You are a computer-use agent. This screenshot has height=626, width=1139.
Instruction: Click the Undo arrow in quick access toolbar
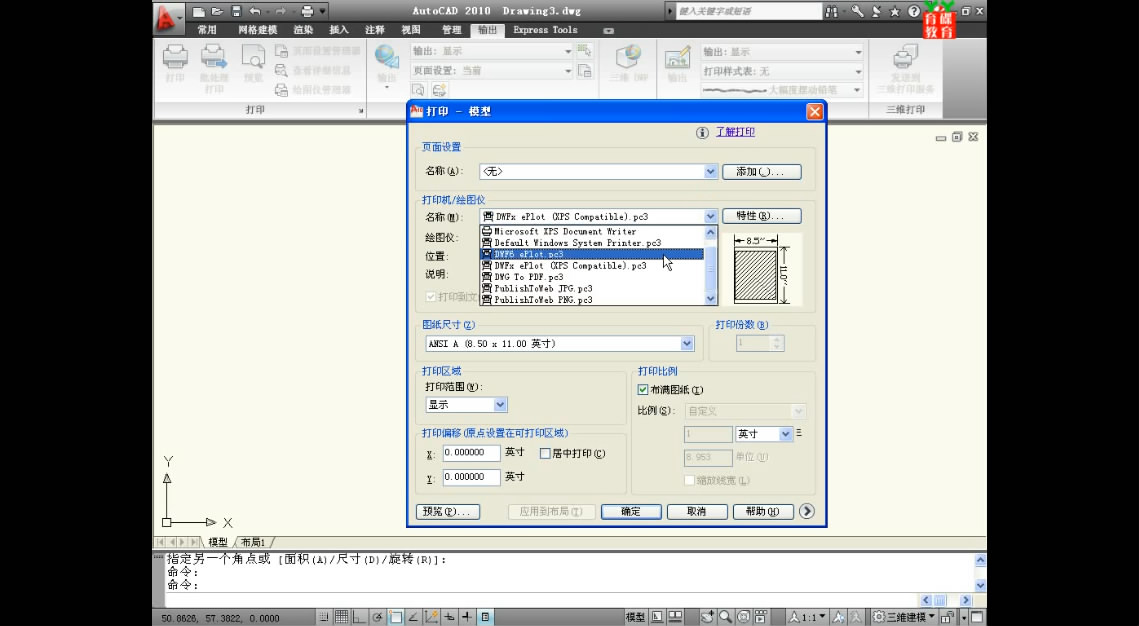[255, 12]
